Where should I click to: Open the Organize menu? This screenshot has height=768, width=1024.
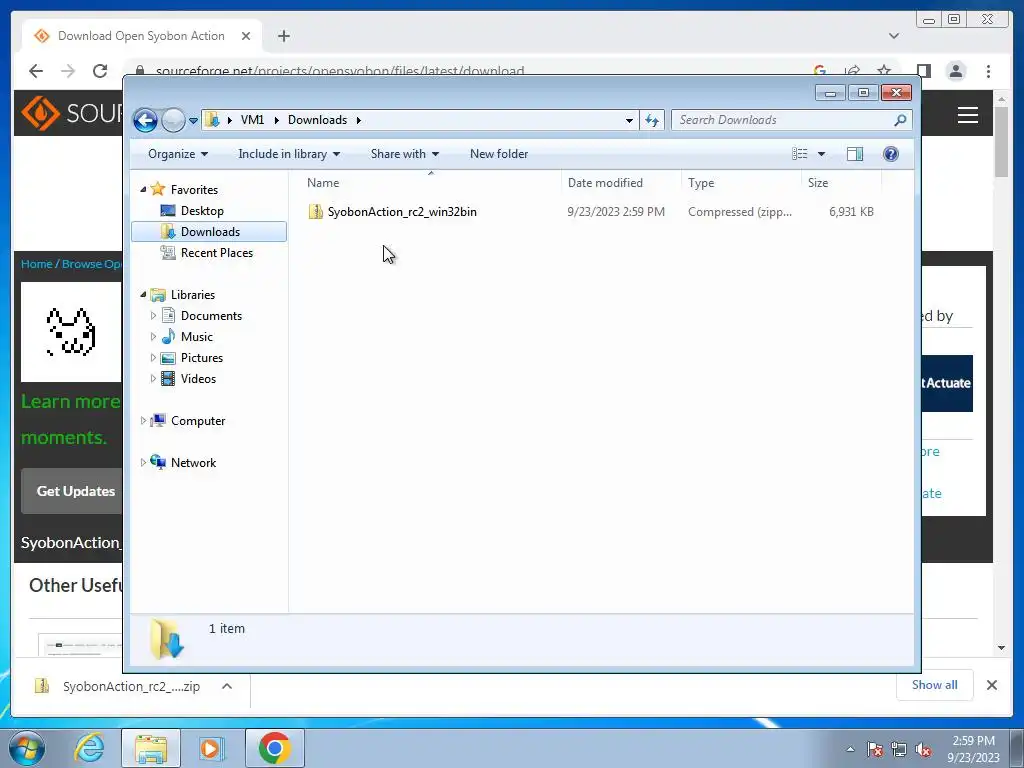178,154
